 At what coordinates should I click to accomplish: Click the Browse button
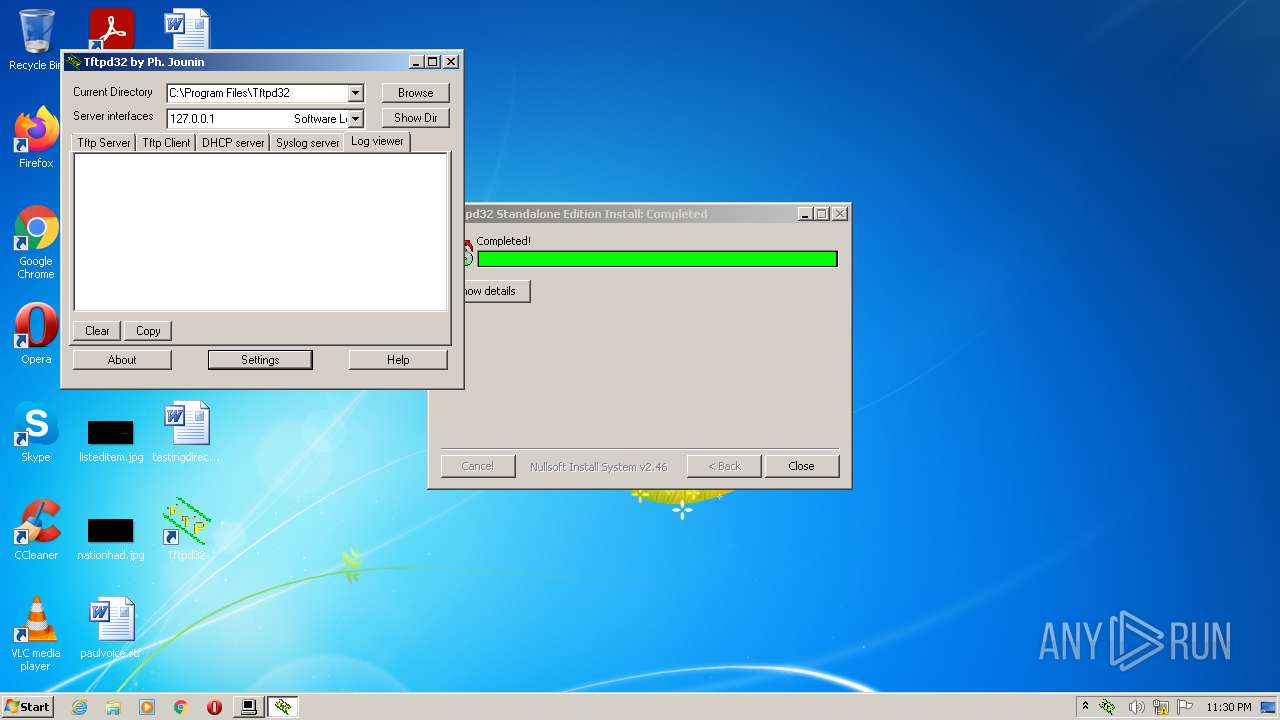click(416, 93)
